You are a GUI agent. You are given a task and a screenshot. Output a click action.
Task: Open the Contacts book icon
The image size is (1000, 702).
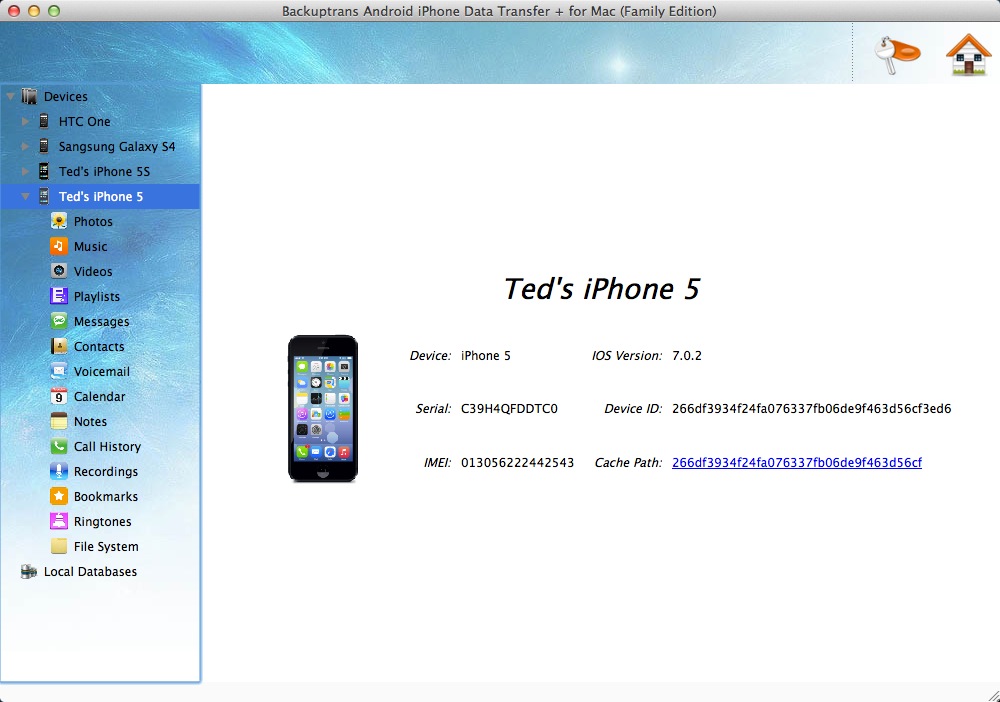point(59,346)
